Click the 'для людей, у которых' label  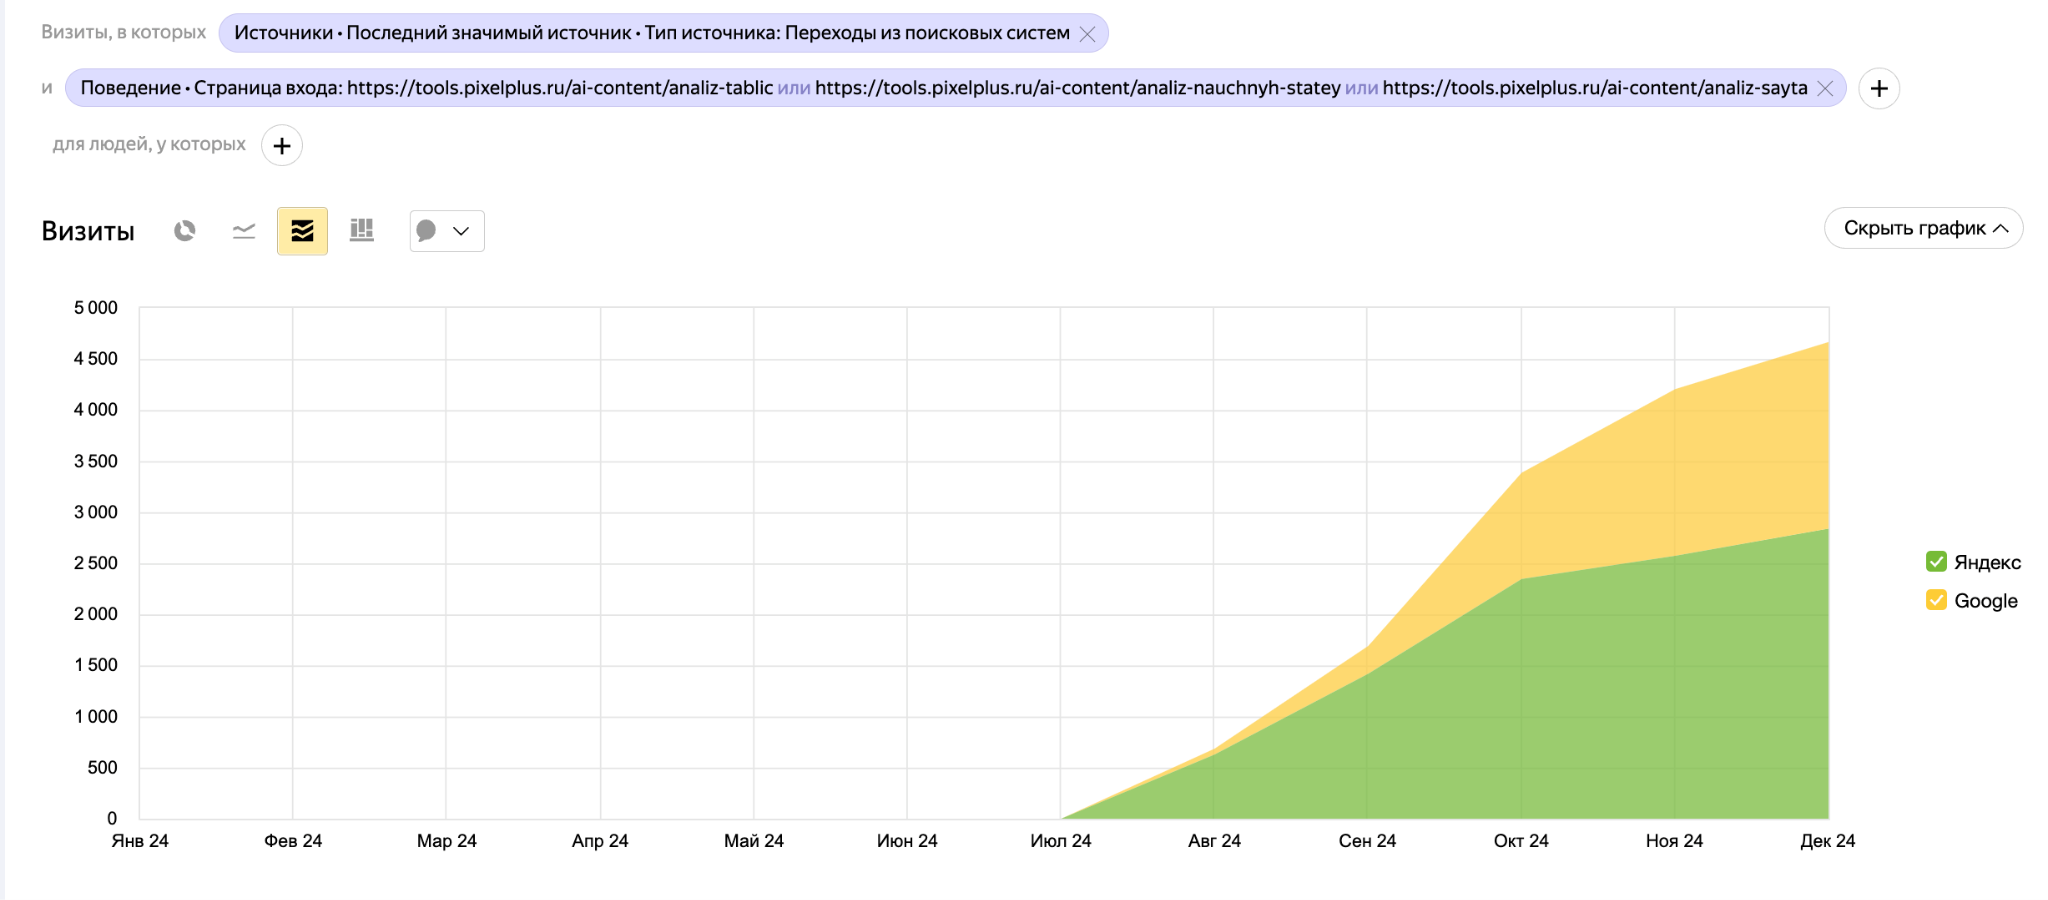click(149, 144)
